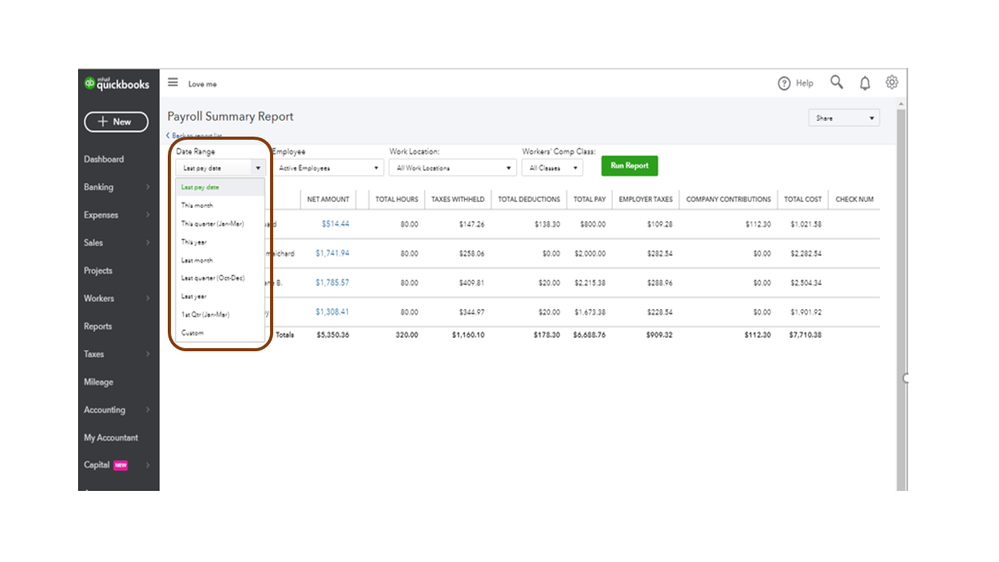Viewport: 999px width, 562px height.
Task: Open the notifications bell icon
Action: pyautogui.click(x=865, y=84)
